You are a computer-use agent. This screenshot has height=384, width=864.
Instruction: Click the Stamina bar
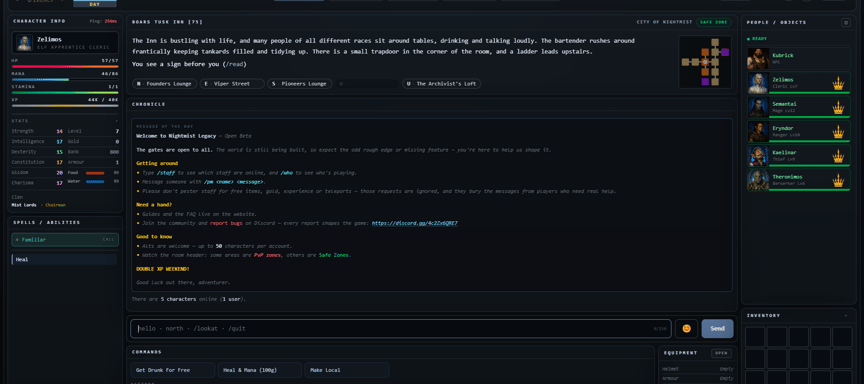coord(65,93)
